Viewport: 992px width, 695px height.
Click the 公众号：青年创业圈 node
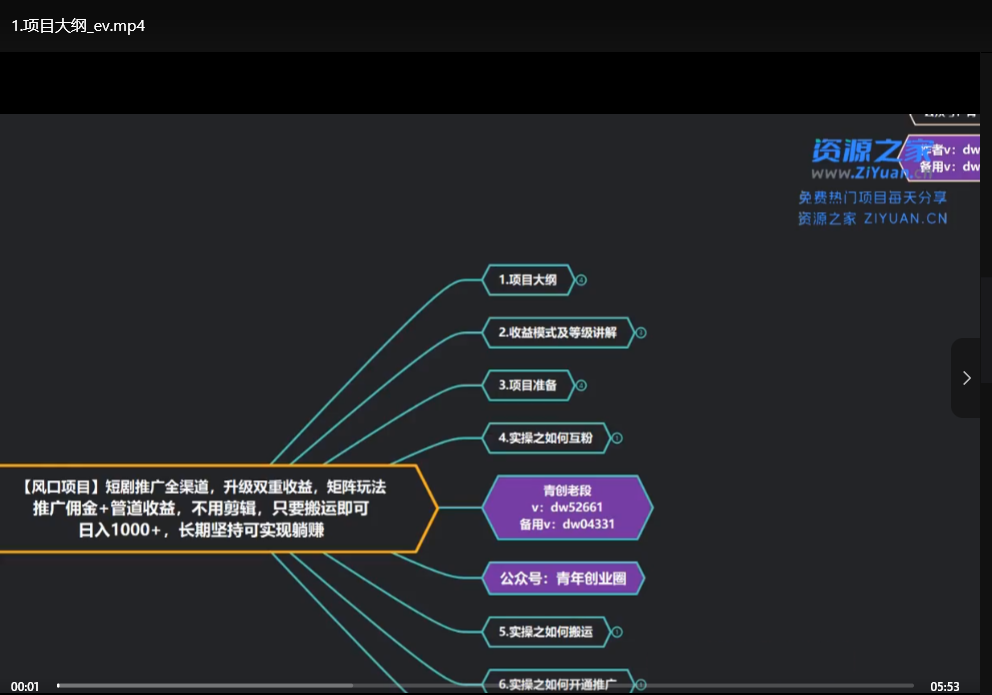[563, 578]
